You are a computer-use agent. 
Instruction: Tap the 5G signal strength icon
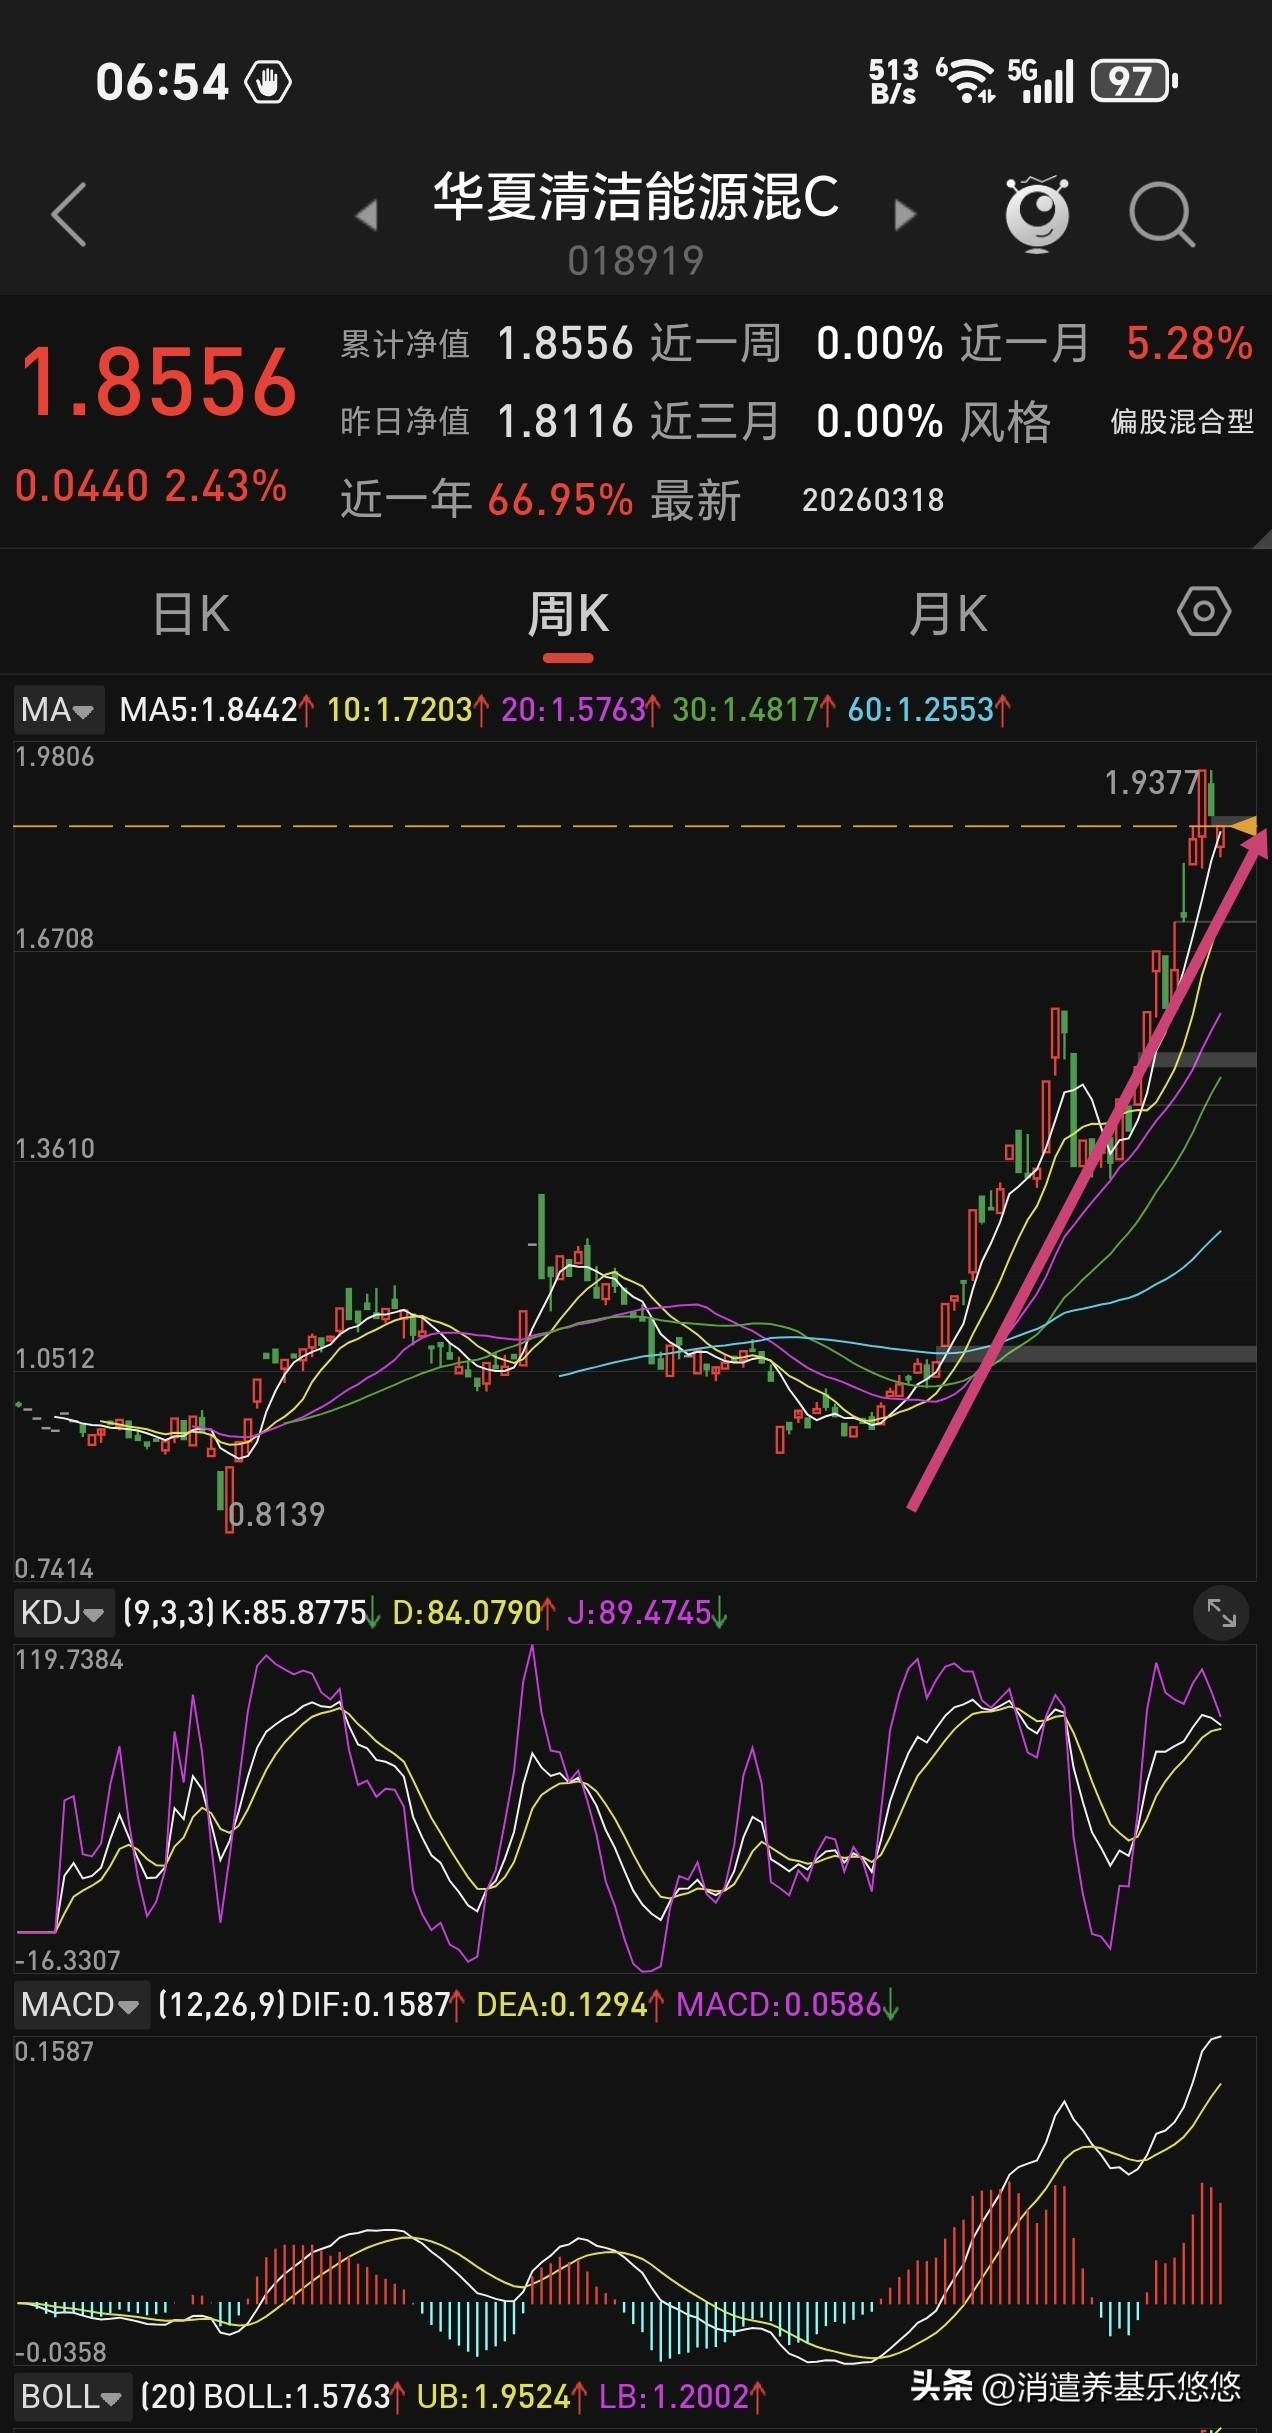pos(1040,80)
